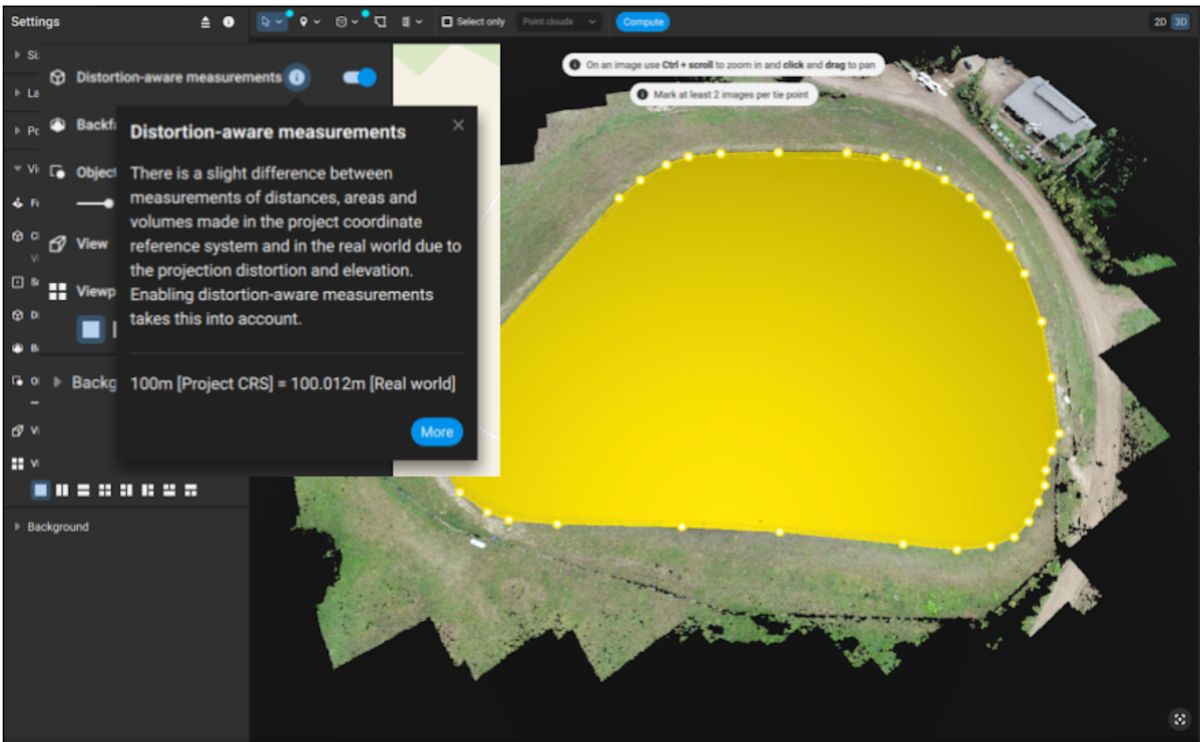This screenshot has height=742, width=1200.
Task: Click the Object slider handle in callout
Action: pos(109,203)
